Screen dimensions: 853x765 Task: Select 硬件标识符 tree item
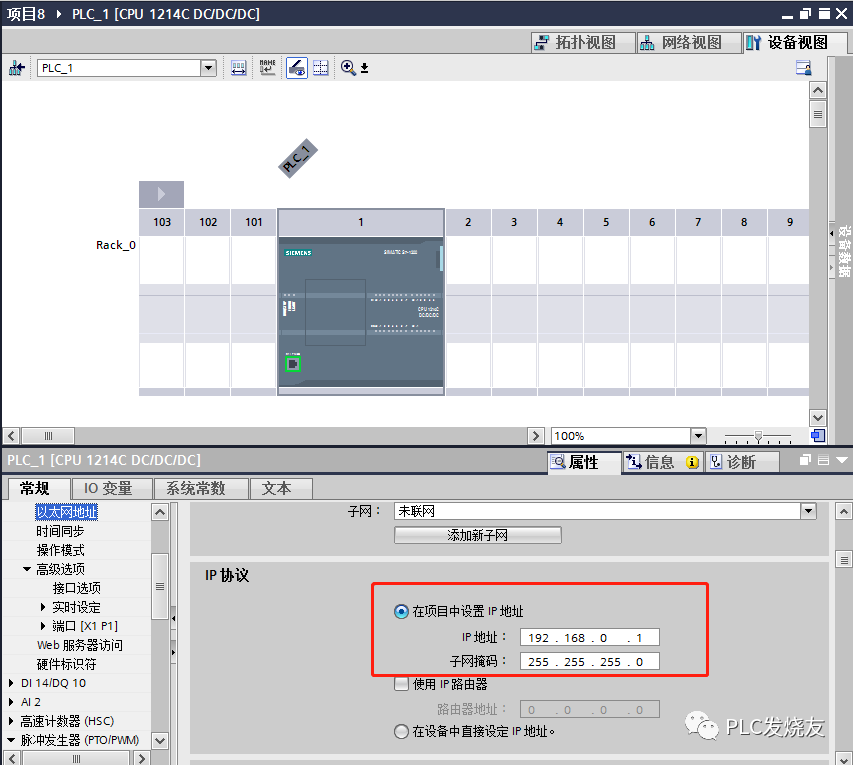(x=66, y=664)
